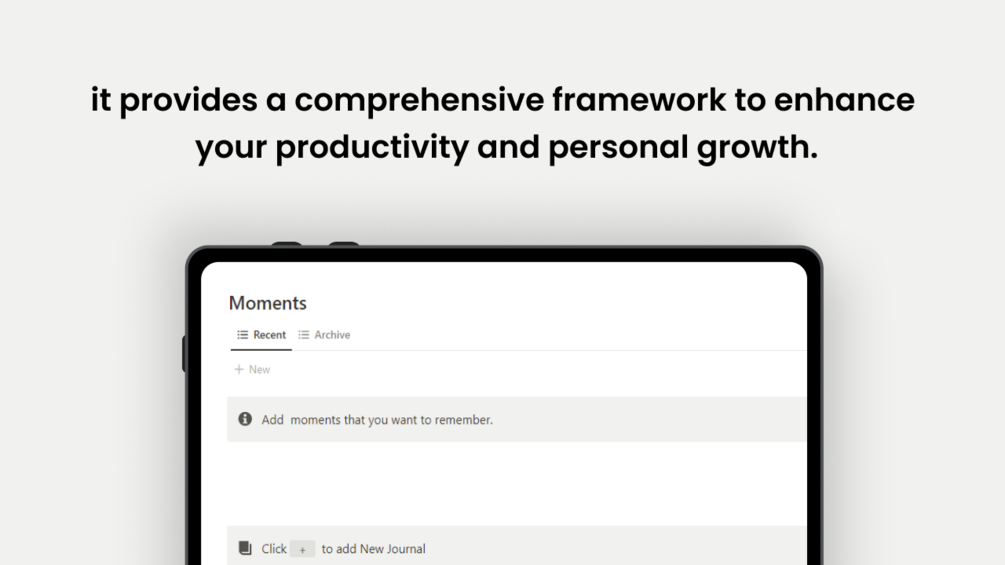Click the info circle icon in callout
Viewport: 1005px width, 565px height.
[x=245, y=420]
